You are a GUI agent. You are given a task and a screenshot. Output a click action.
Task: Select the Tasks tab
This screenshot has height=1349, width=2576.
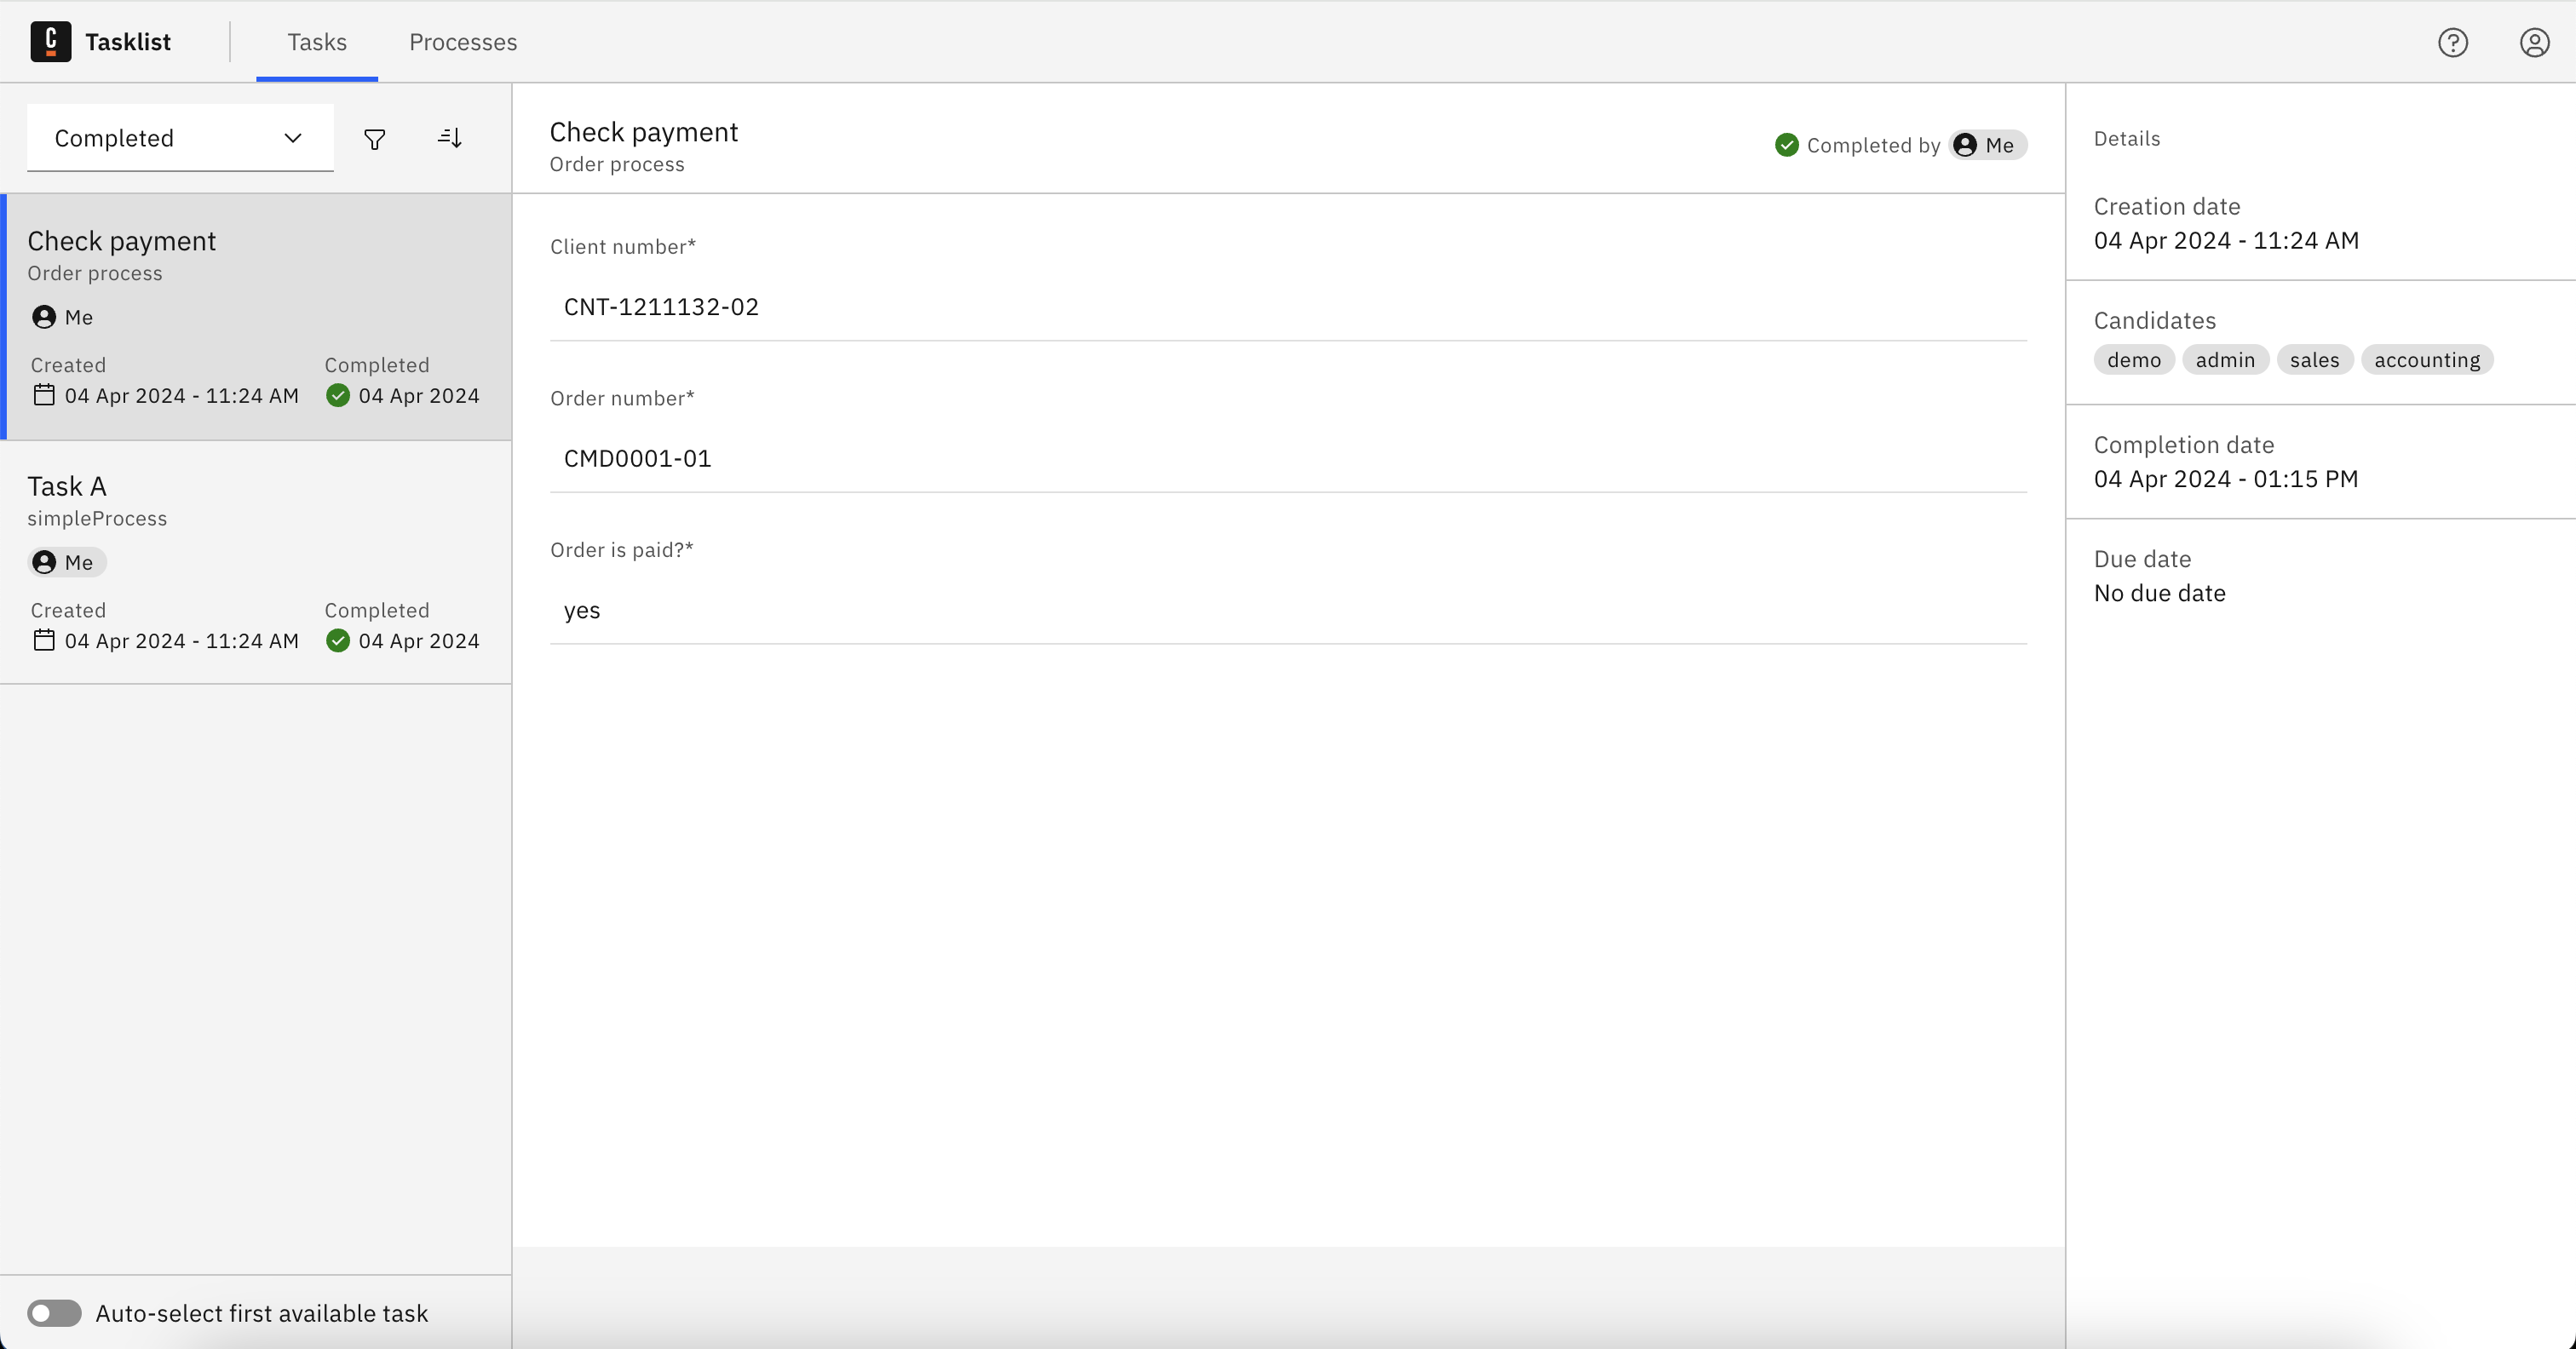317,42
